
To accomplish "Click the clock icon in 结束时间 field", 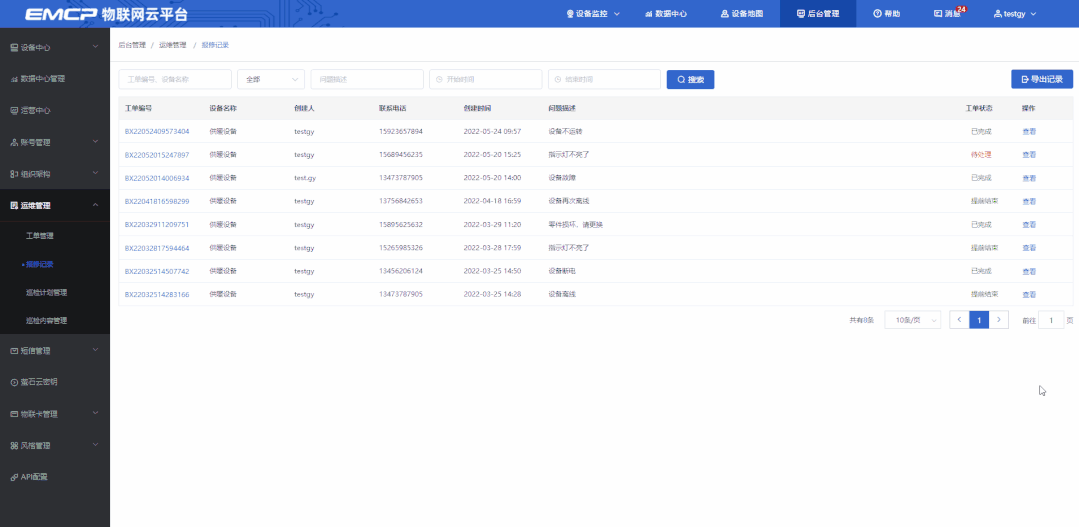I will pyautogui.click(x=557, y=80).
